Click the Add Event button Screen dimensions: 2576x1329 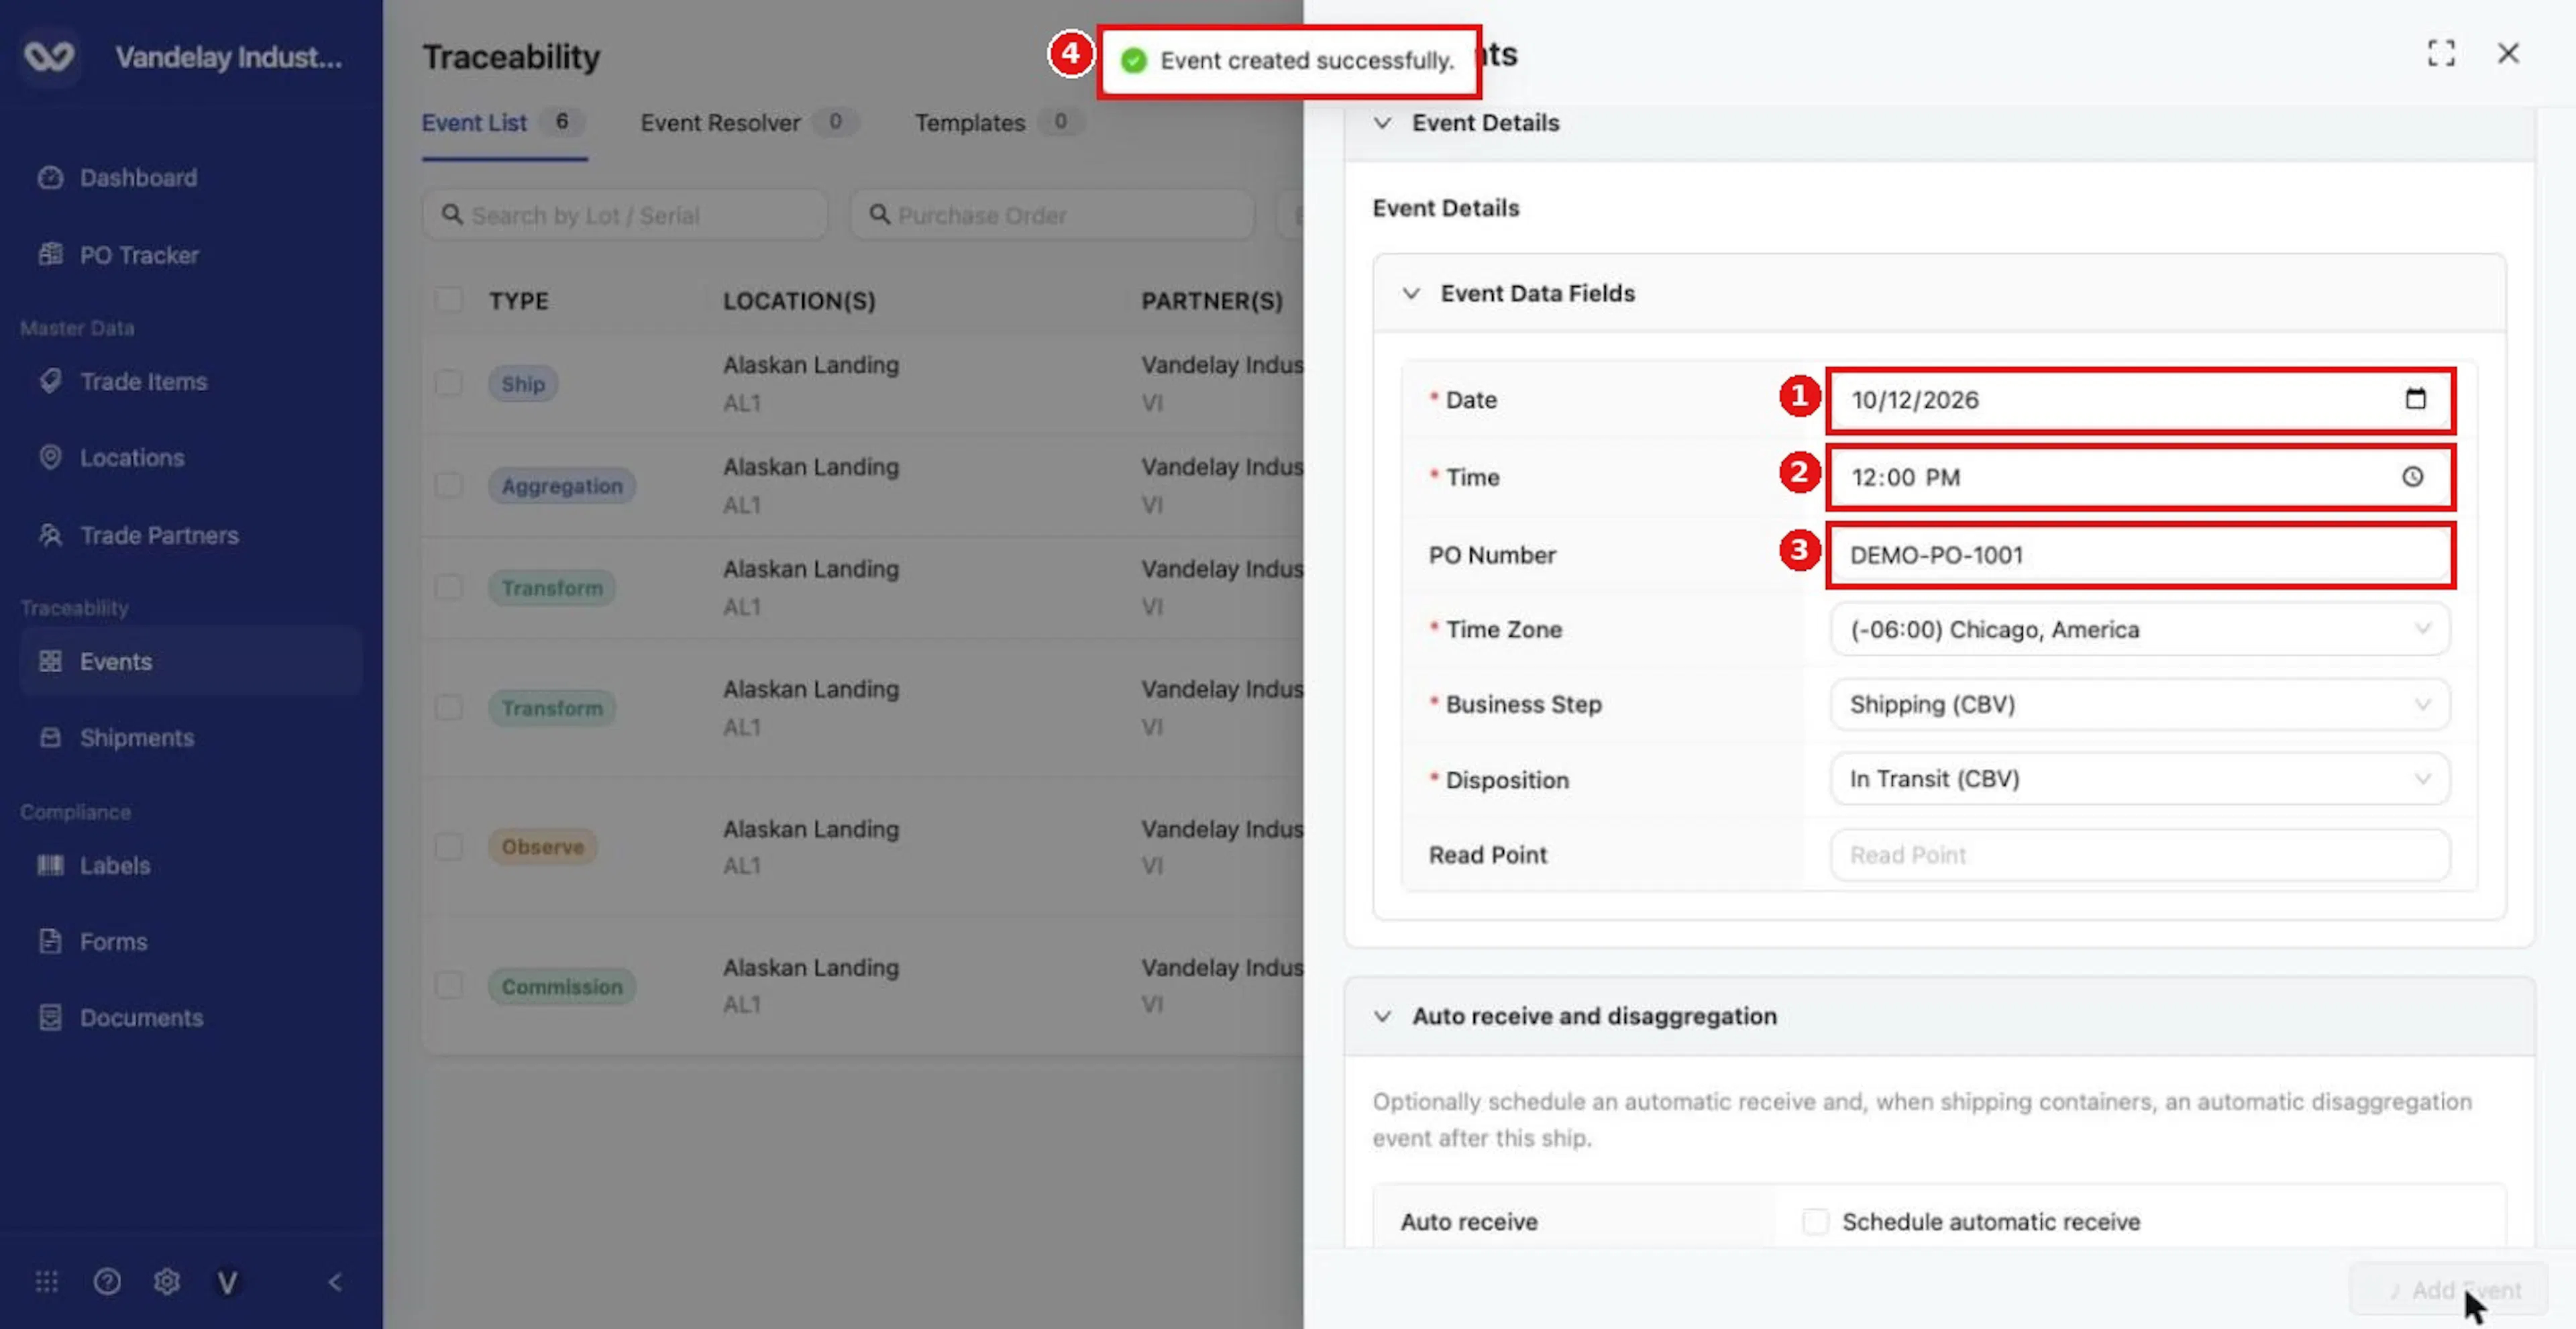tap(2448, 1290)
